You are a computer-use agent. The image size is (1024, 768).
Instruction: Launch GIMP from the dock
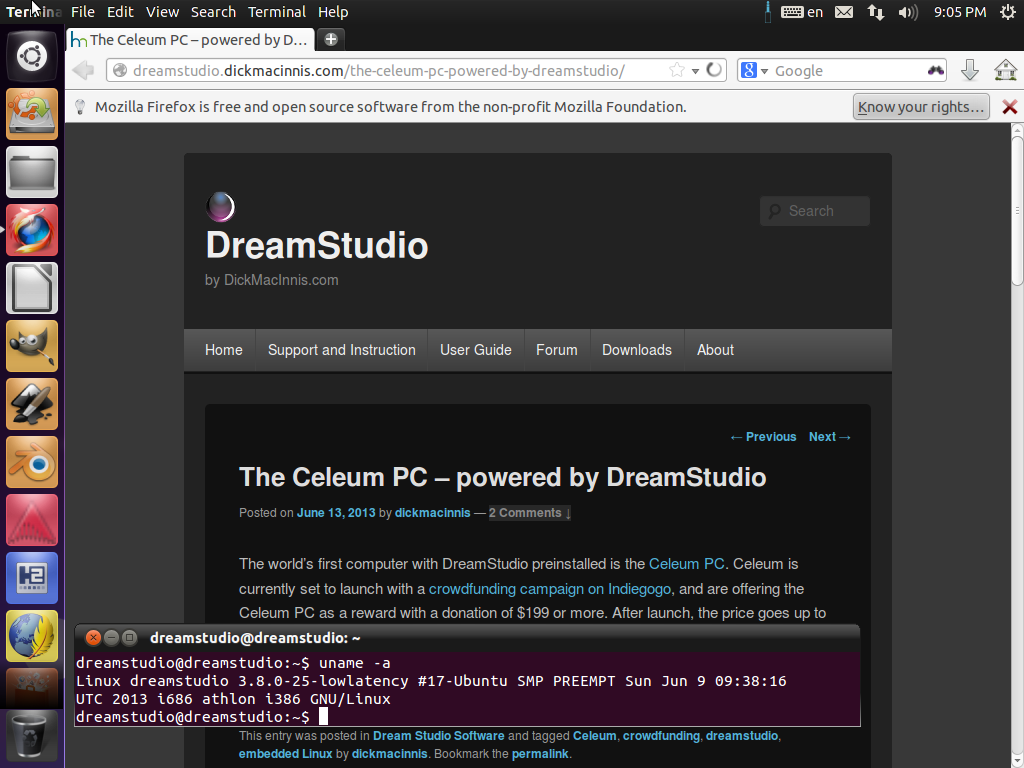tap(31, 347)
